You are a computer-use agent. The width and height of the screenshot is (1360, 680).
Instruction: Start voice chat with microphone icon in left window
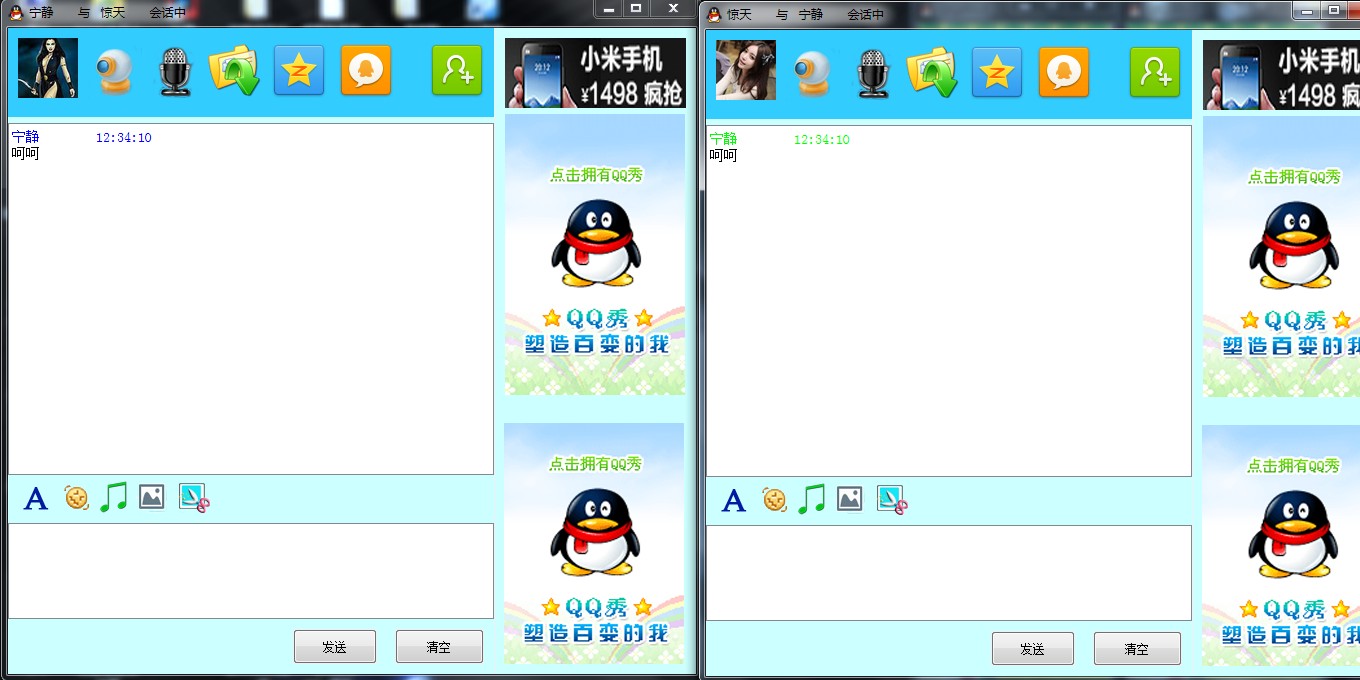pyautogui.click(x=174, y=71)
